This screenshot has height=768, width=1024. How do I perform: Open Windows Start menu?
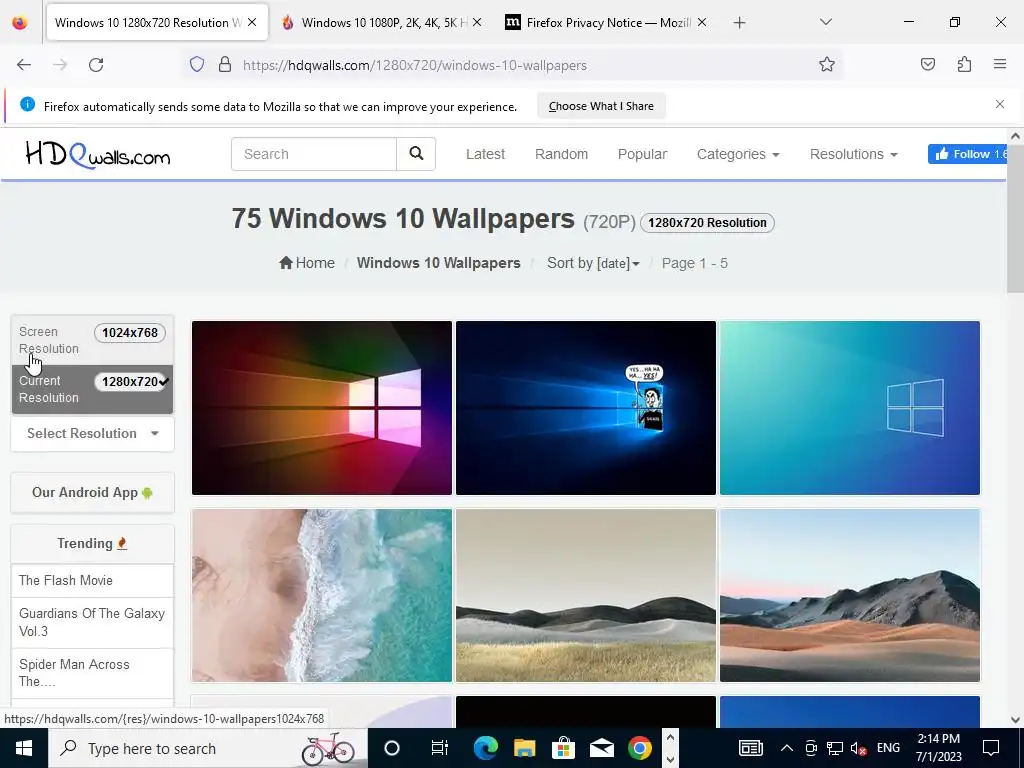point(24,748)
